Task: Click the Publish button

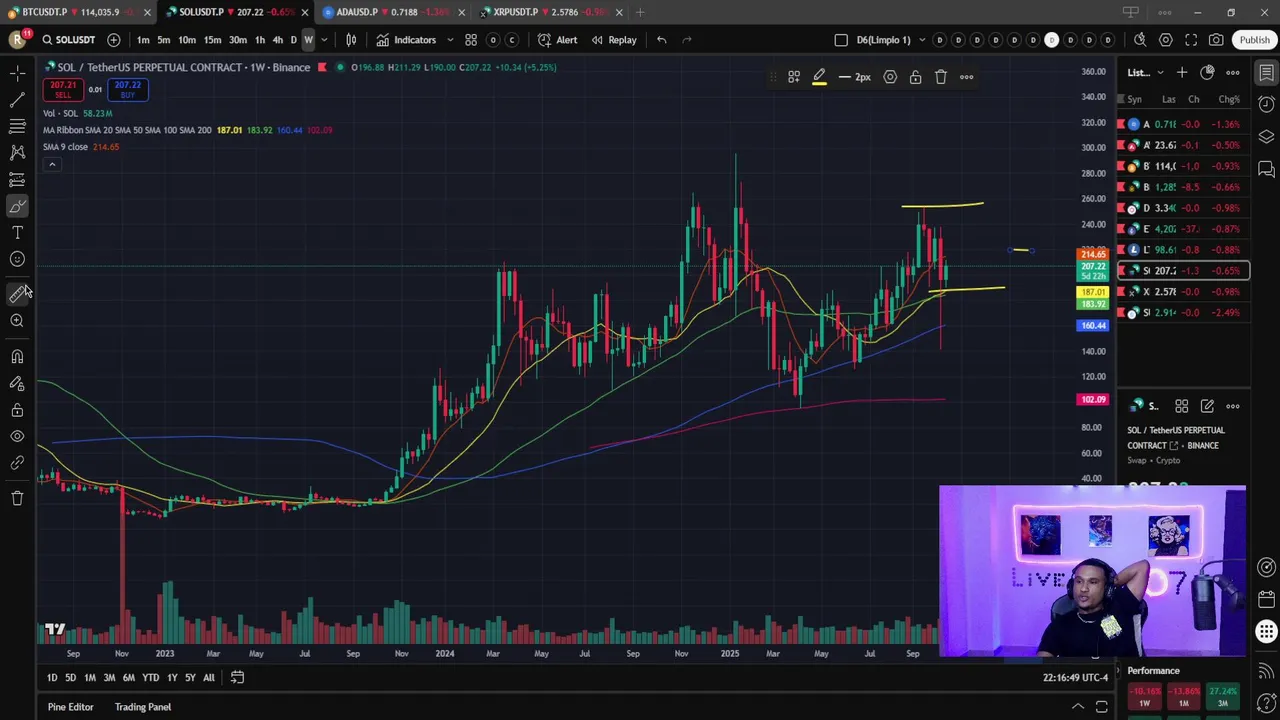Action: coord(1254,40)
